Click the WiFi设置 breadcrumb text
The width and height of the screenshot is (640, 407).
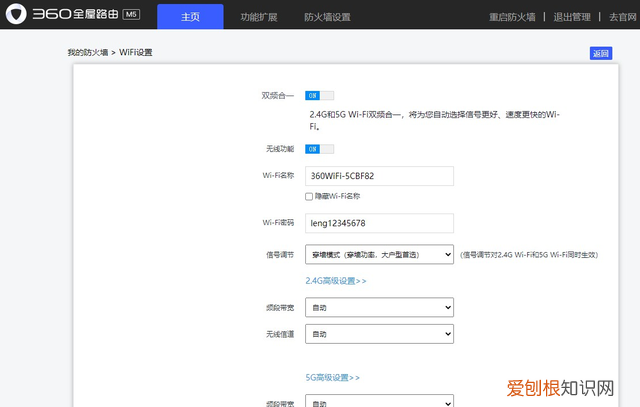point(136,52)
